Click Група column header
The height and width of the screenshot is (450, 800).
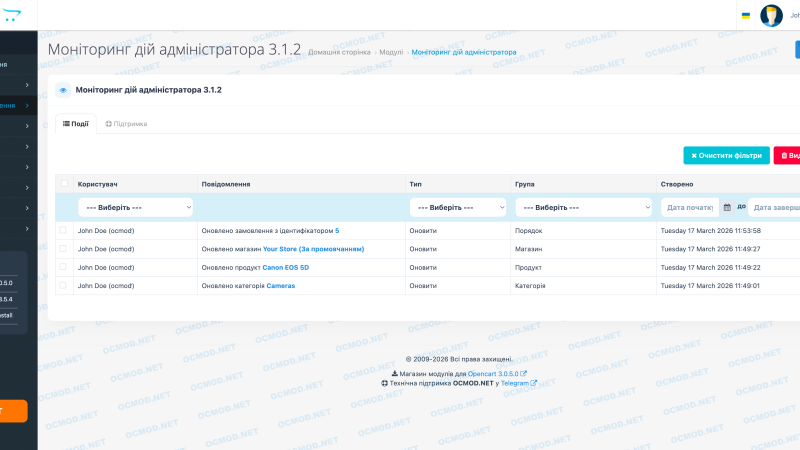click(x=524, y=184)
